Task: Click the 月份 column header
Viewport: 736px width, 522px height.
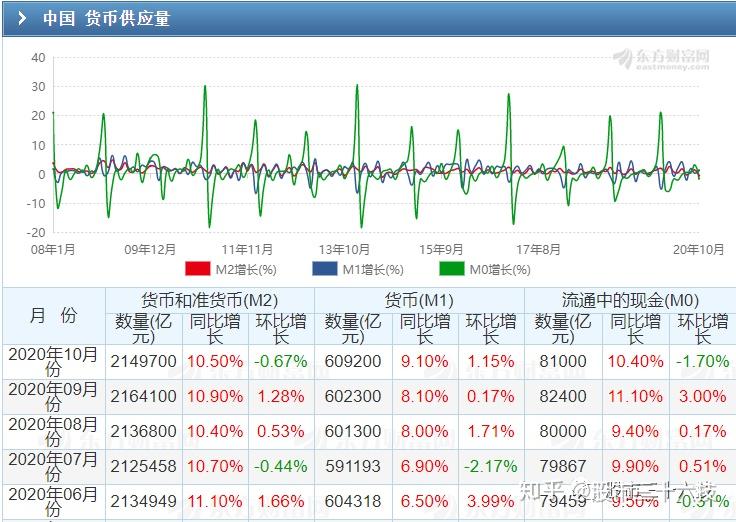Action: click(54, 315)
